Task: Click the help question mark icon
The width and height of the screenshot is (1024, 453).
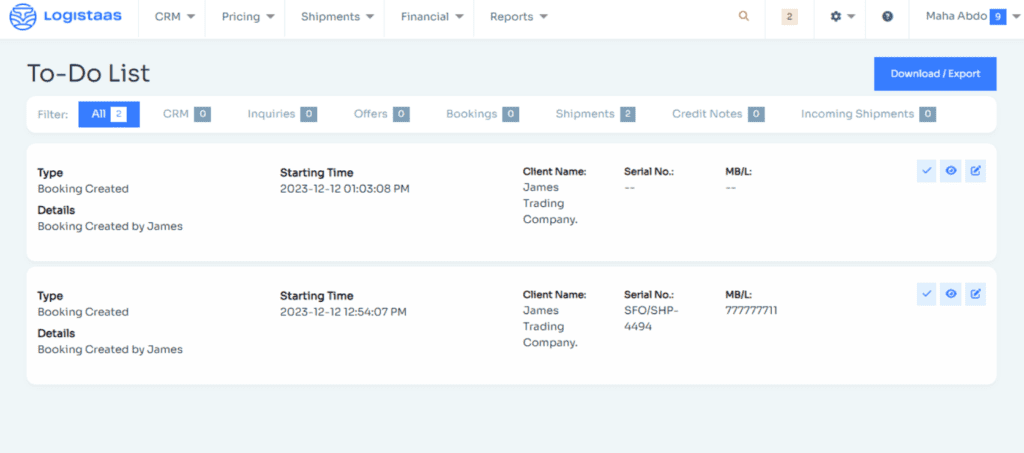Action: pyautogui.click(x=887, y=17)
